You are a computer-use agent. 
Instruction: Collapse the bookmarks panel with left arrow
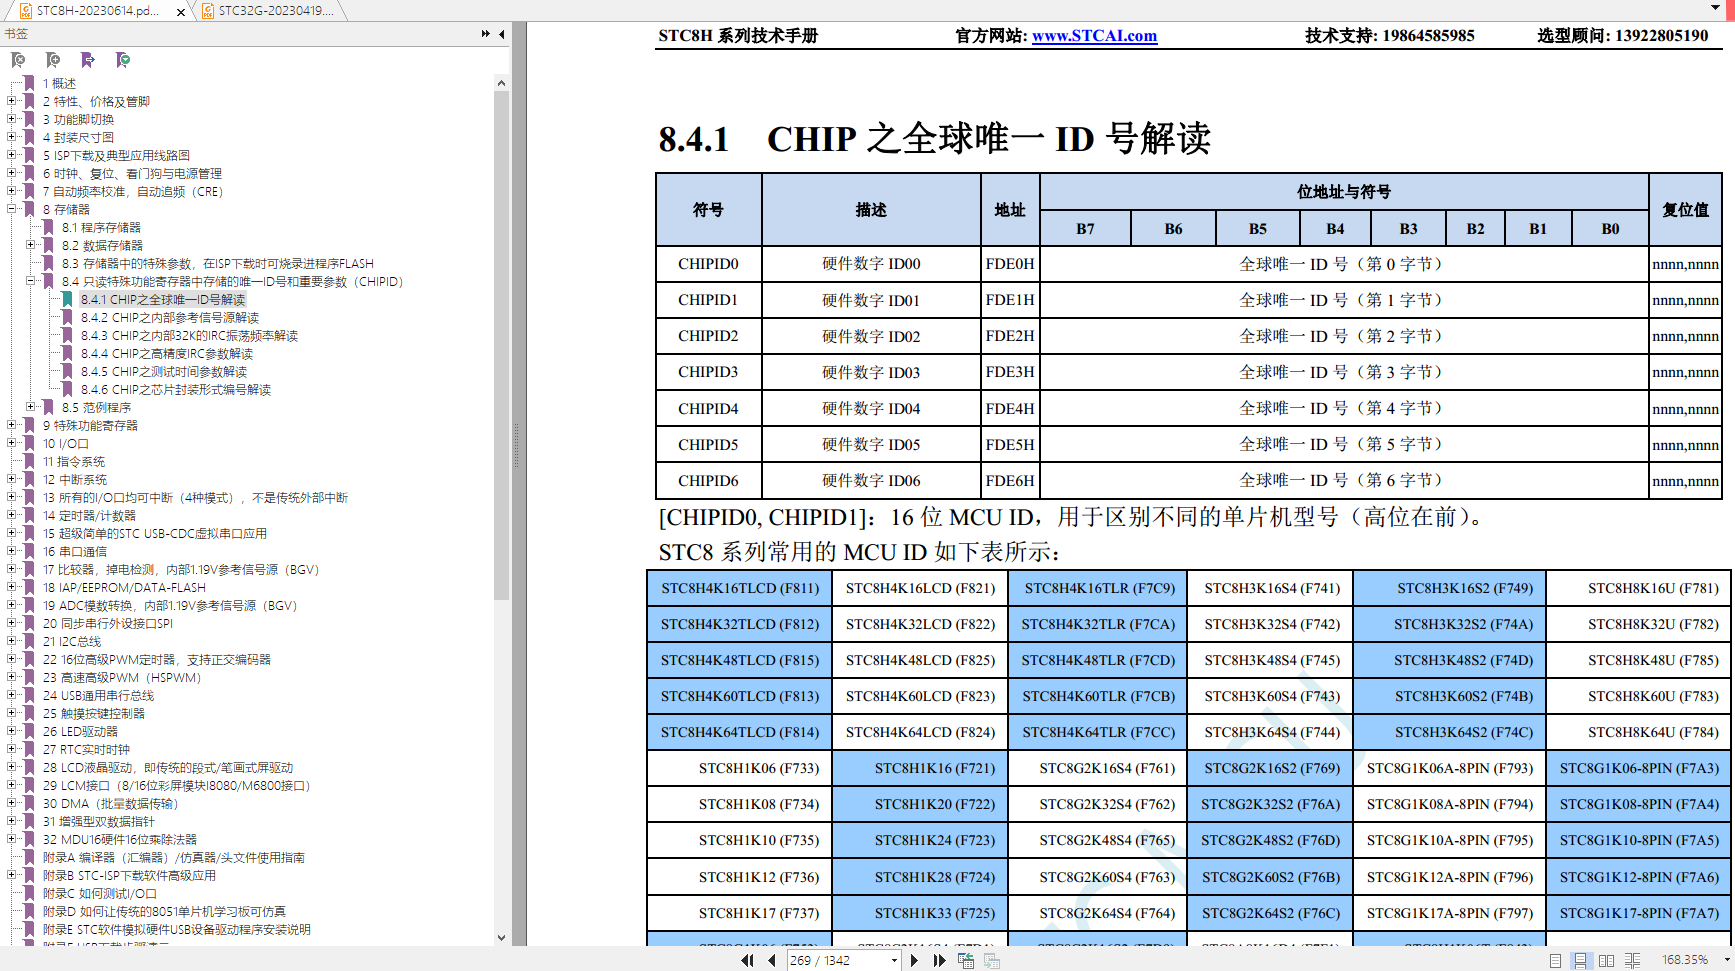click(x=502, y=34)
